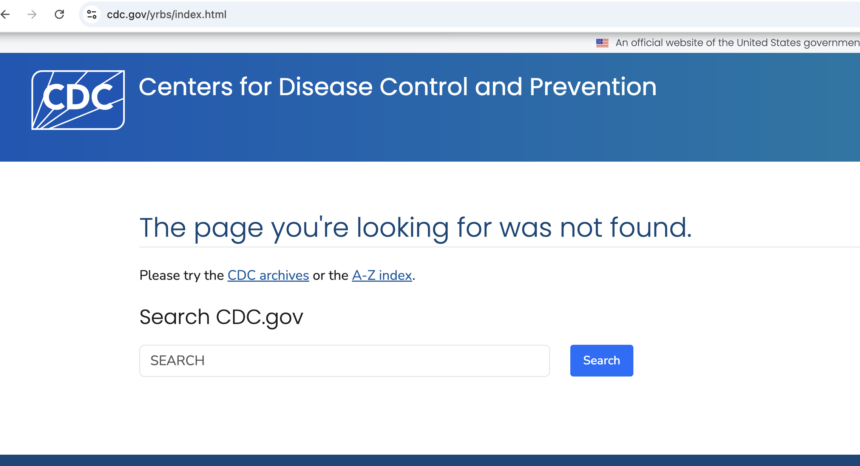
Task: Click the divider line beneath the heading
Action: coord(499,247)
